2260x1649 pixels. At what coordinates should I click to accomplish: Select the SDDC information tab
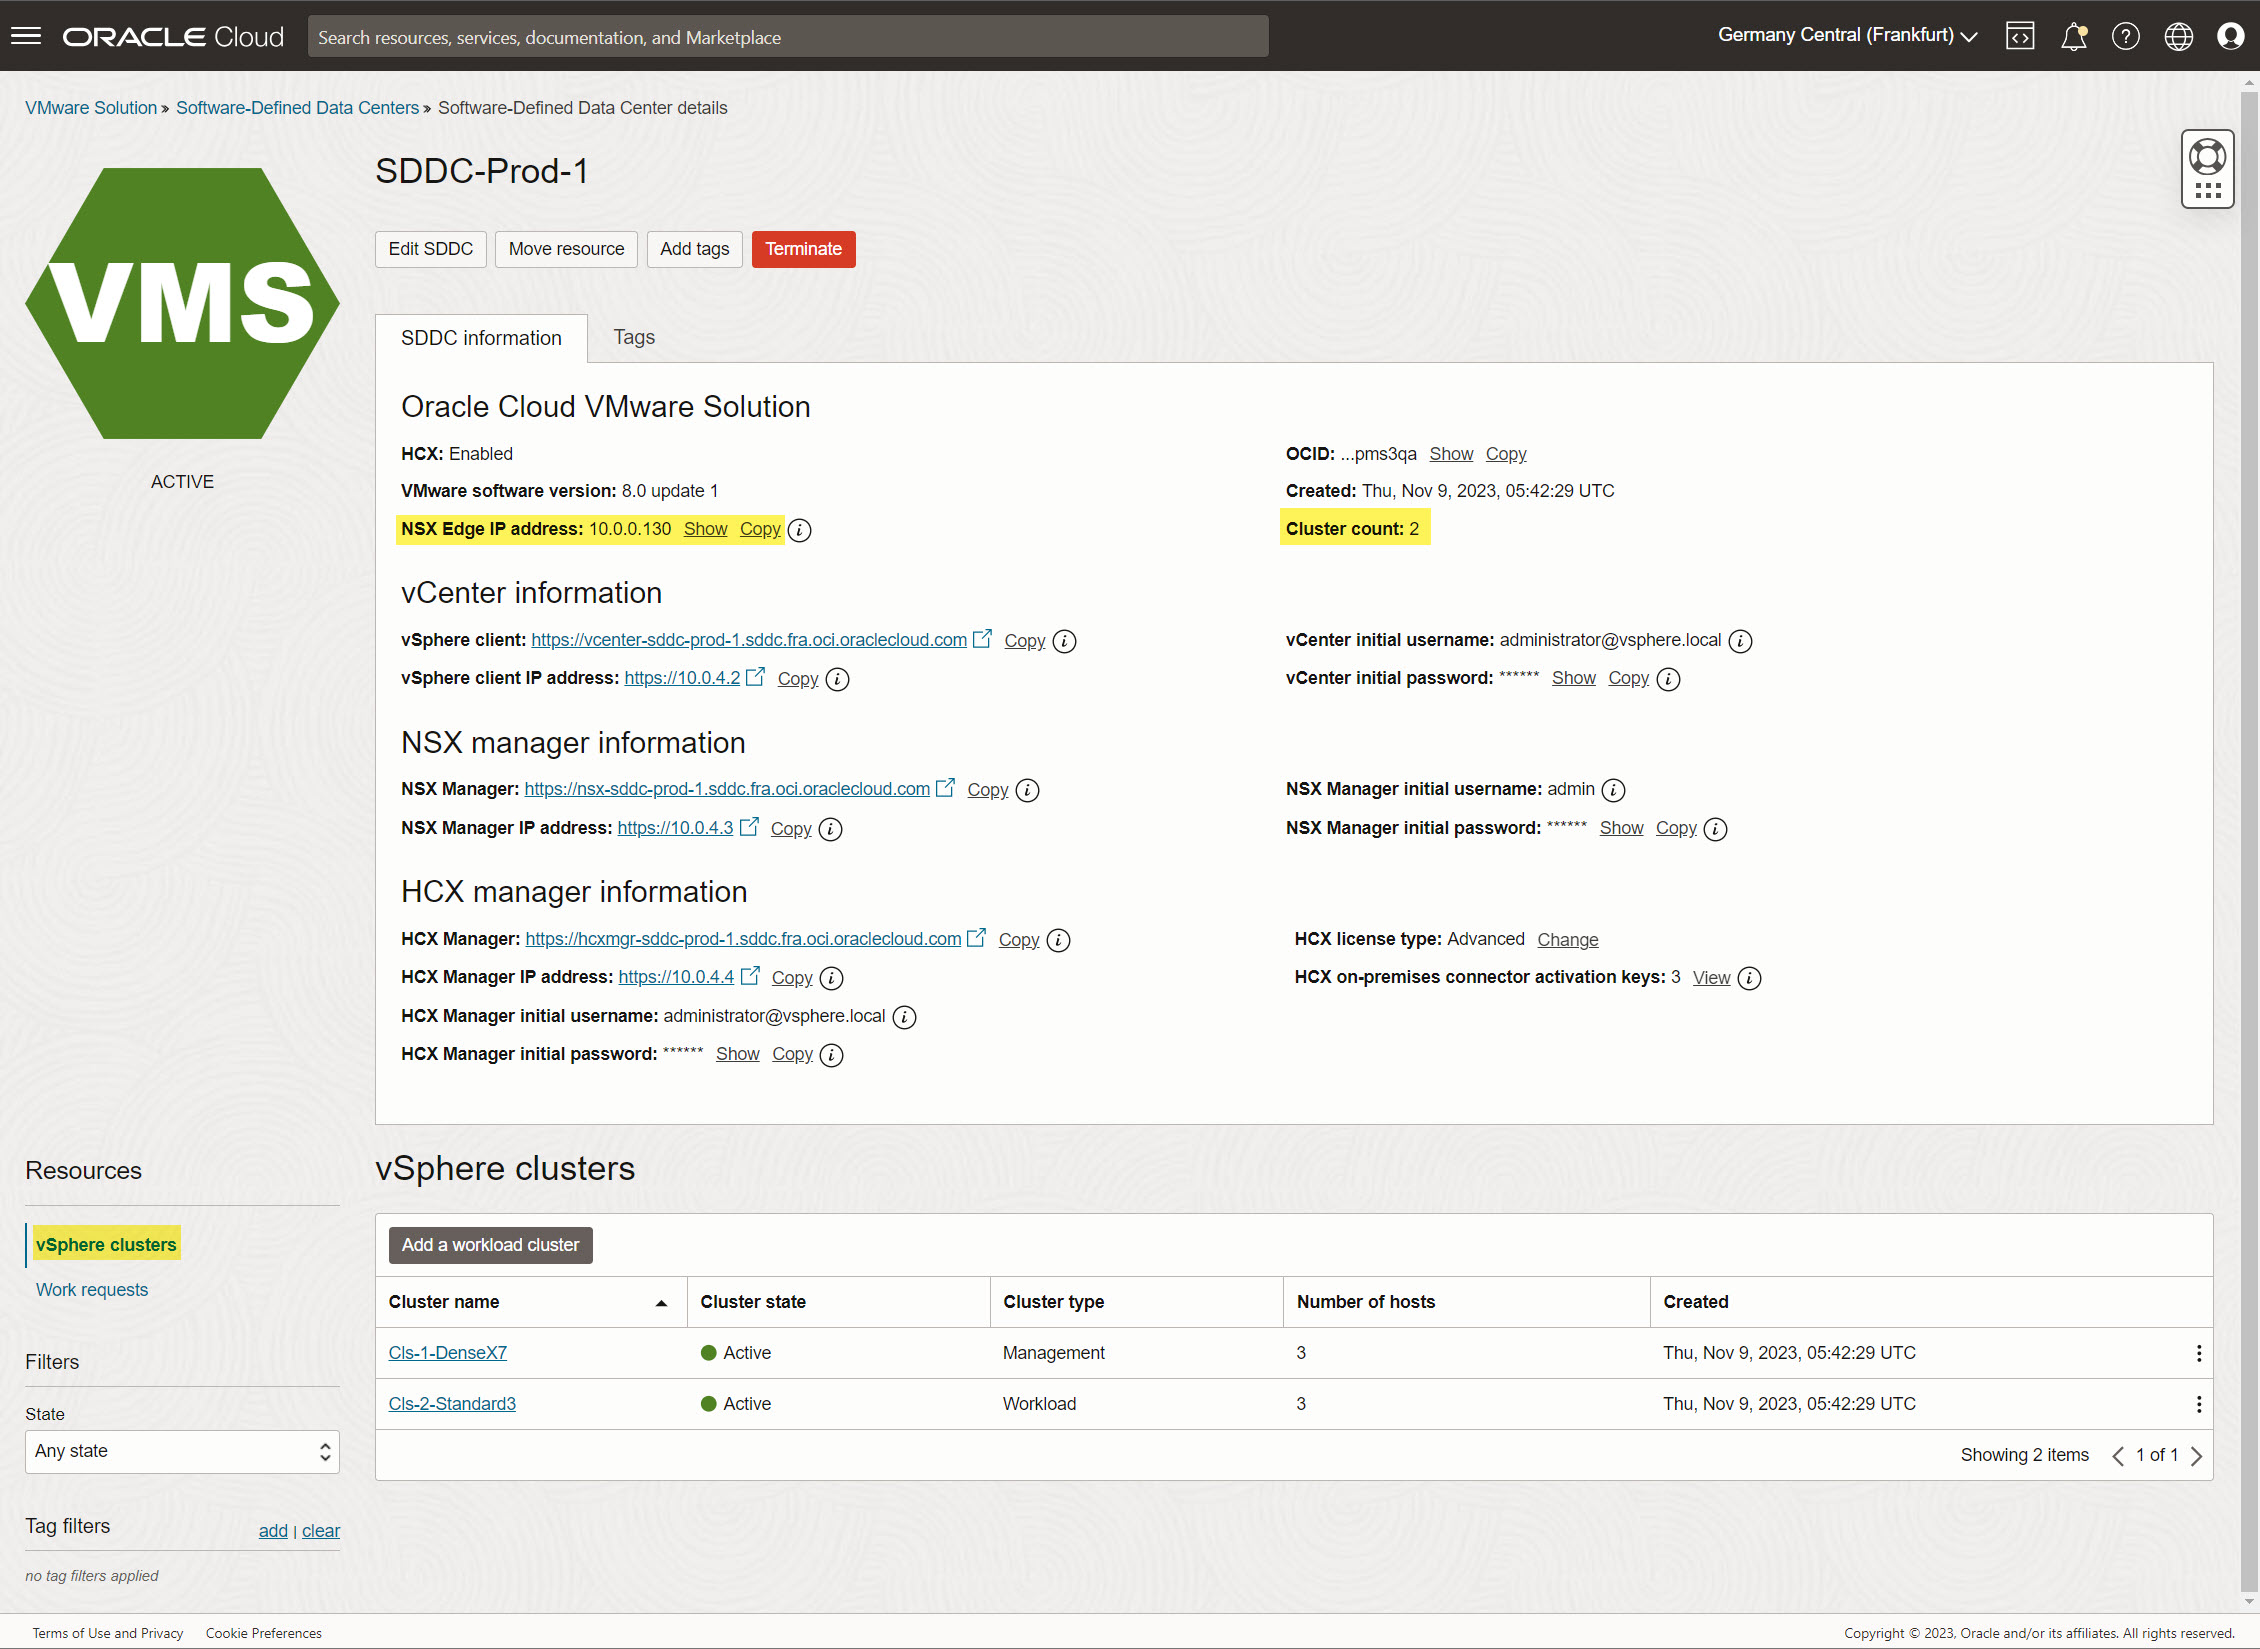[x=481, y=338]
